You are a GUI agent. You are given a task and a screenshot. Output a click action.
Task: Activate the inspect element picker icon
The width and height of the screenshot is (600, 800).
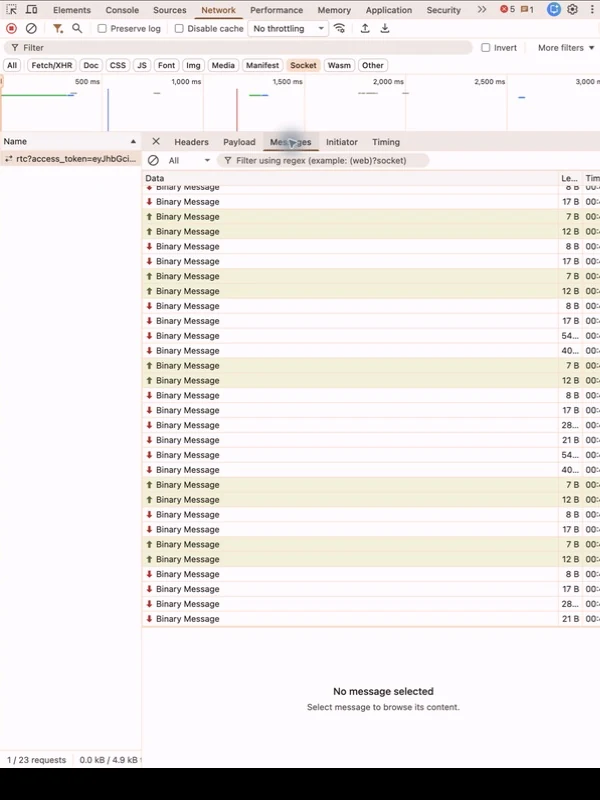[11, 10]
